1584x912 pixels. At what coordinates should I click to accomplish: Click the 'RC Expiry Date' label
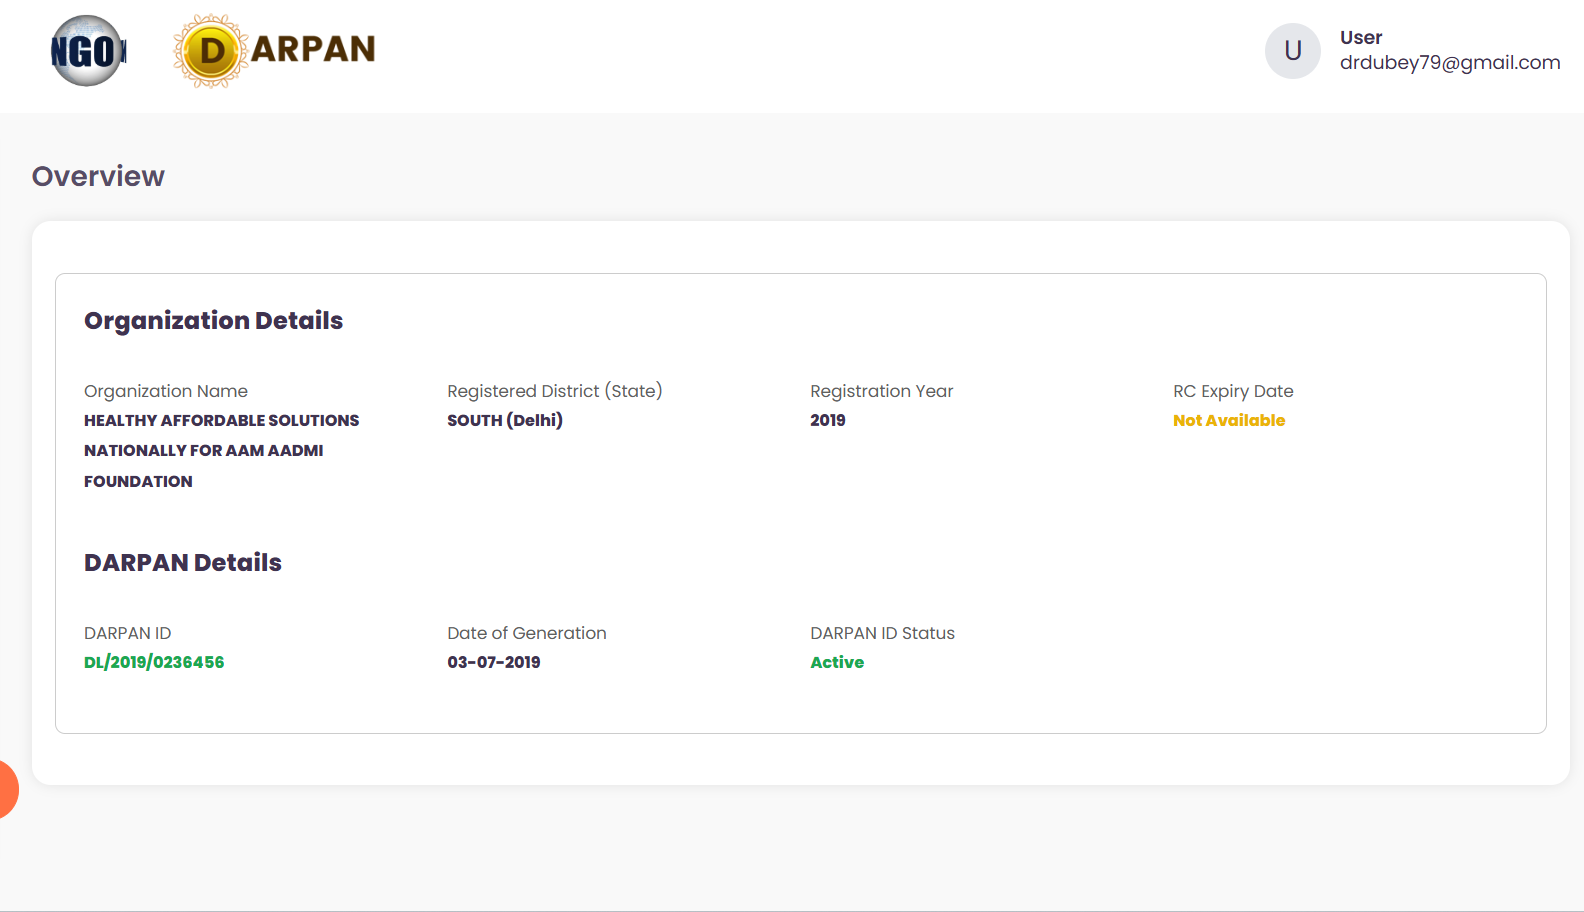tap(1233, 391)
